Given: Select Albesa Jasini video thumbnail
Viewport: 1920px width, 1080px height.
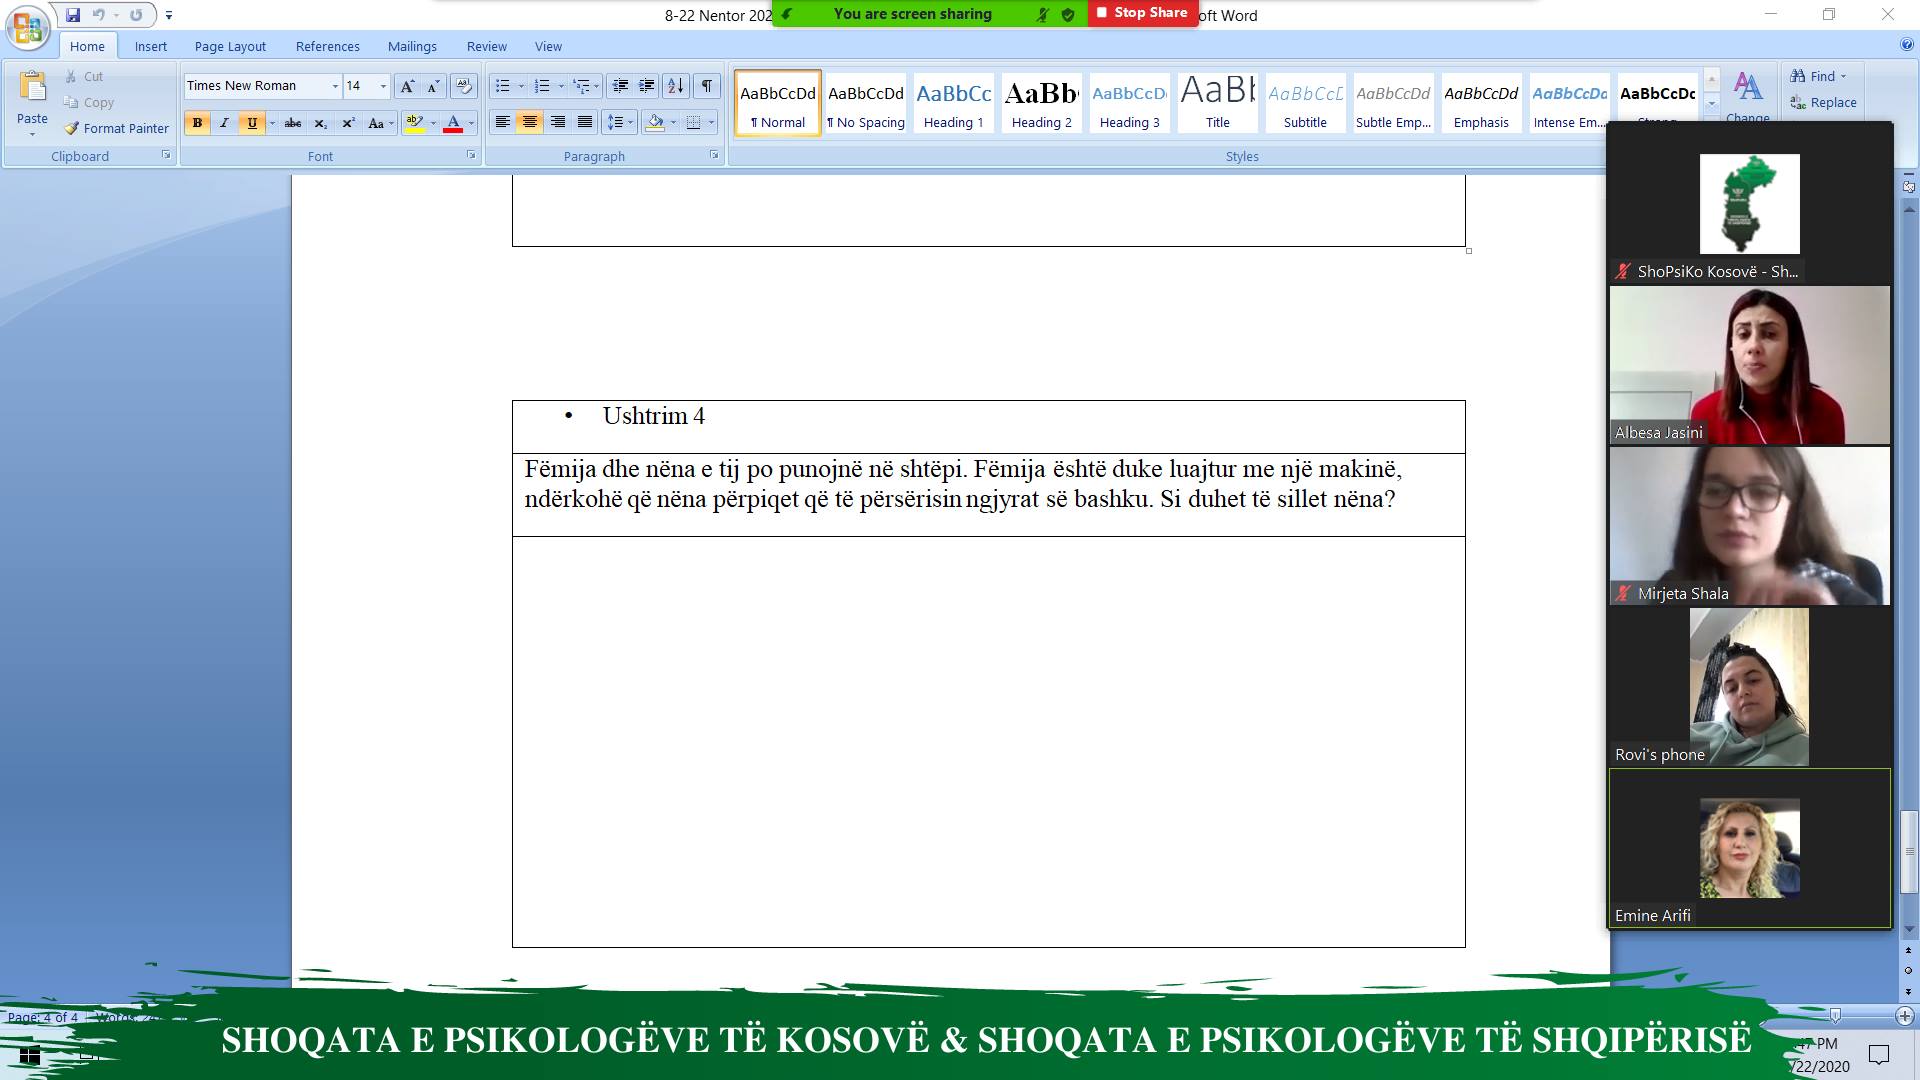Looking at the screenshot, I should coord(1749,365).
